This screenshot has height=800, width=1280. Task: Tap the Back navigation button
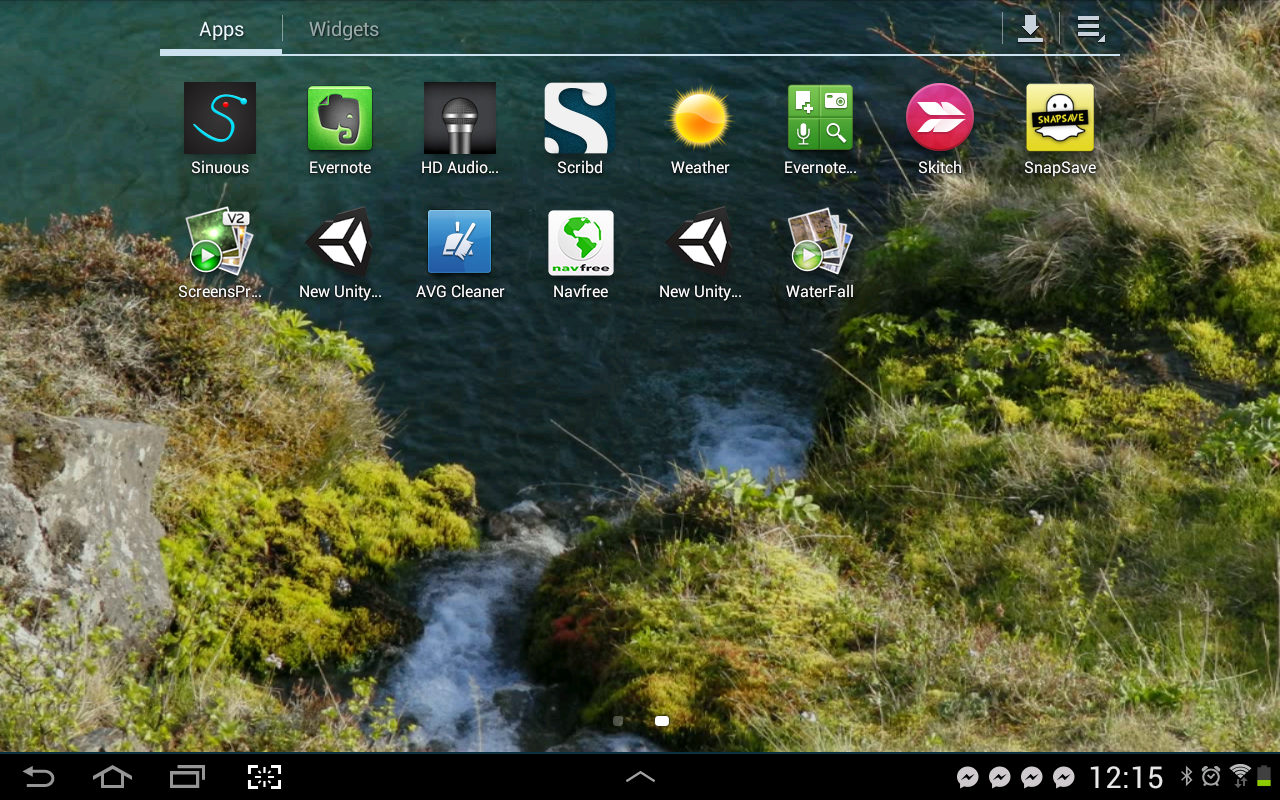pyautogui.click(x=39, y=777)
